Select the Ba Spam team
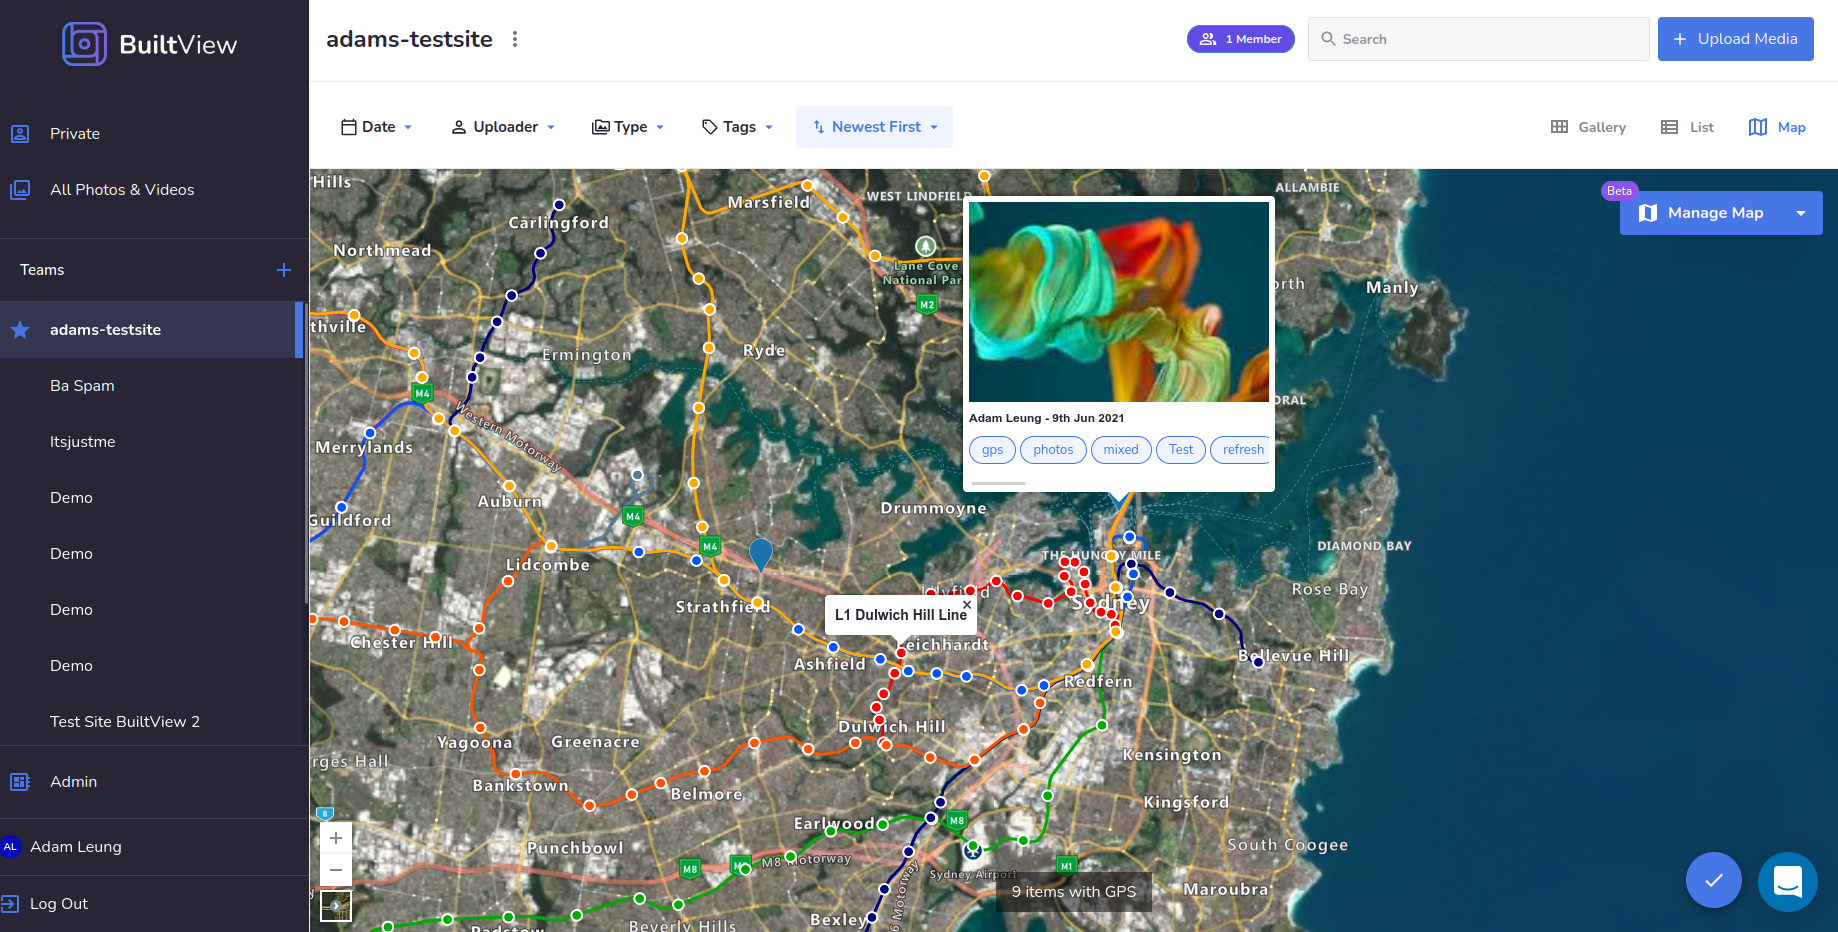The height and width of the screenshot is (932, 1838). point(82,386)
